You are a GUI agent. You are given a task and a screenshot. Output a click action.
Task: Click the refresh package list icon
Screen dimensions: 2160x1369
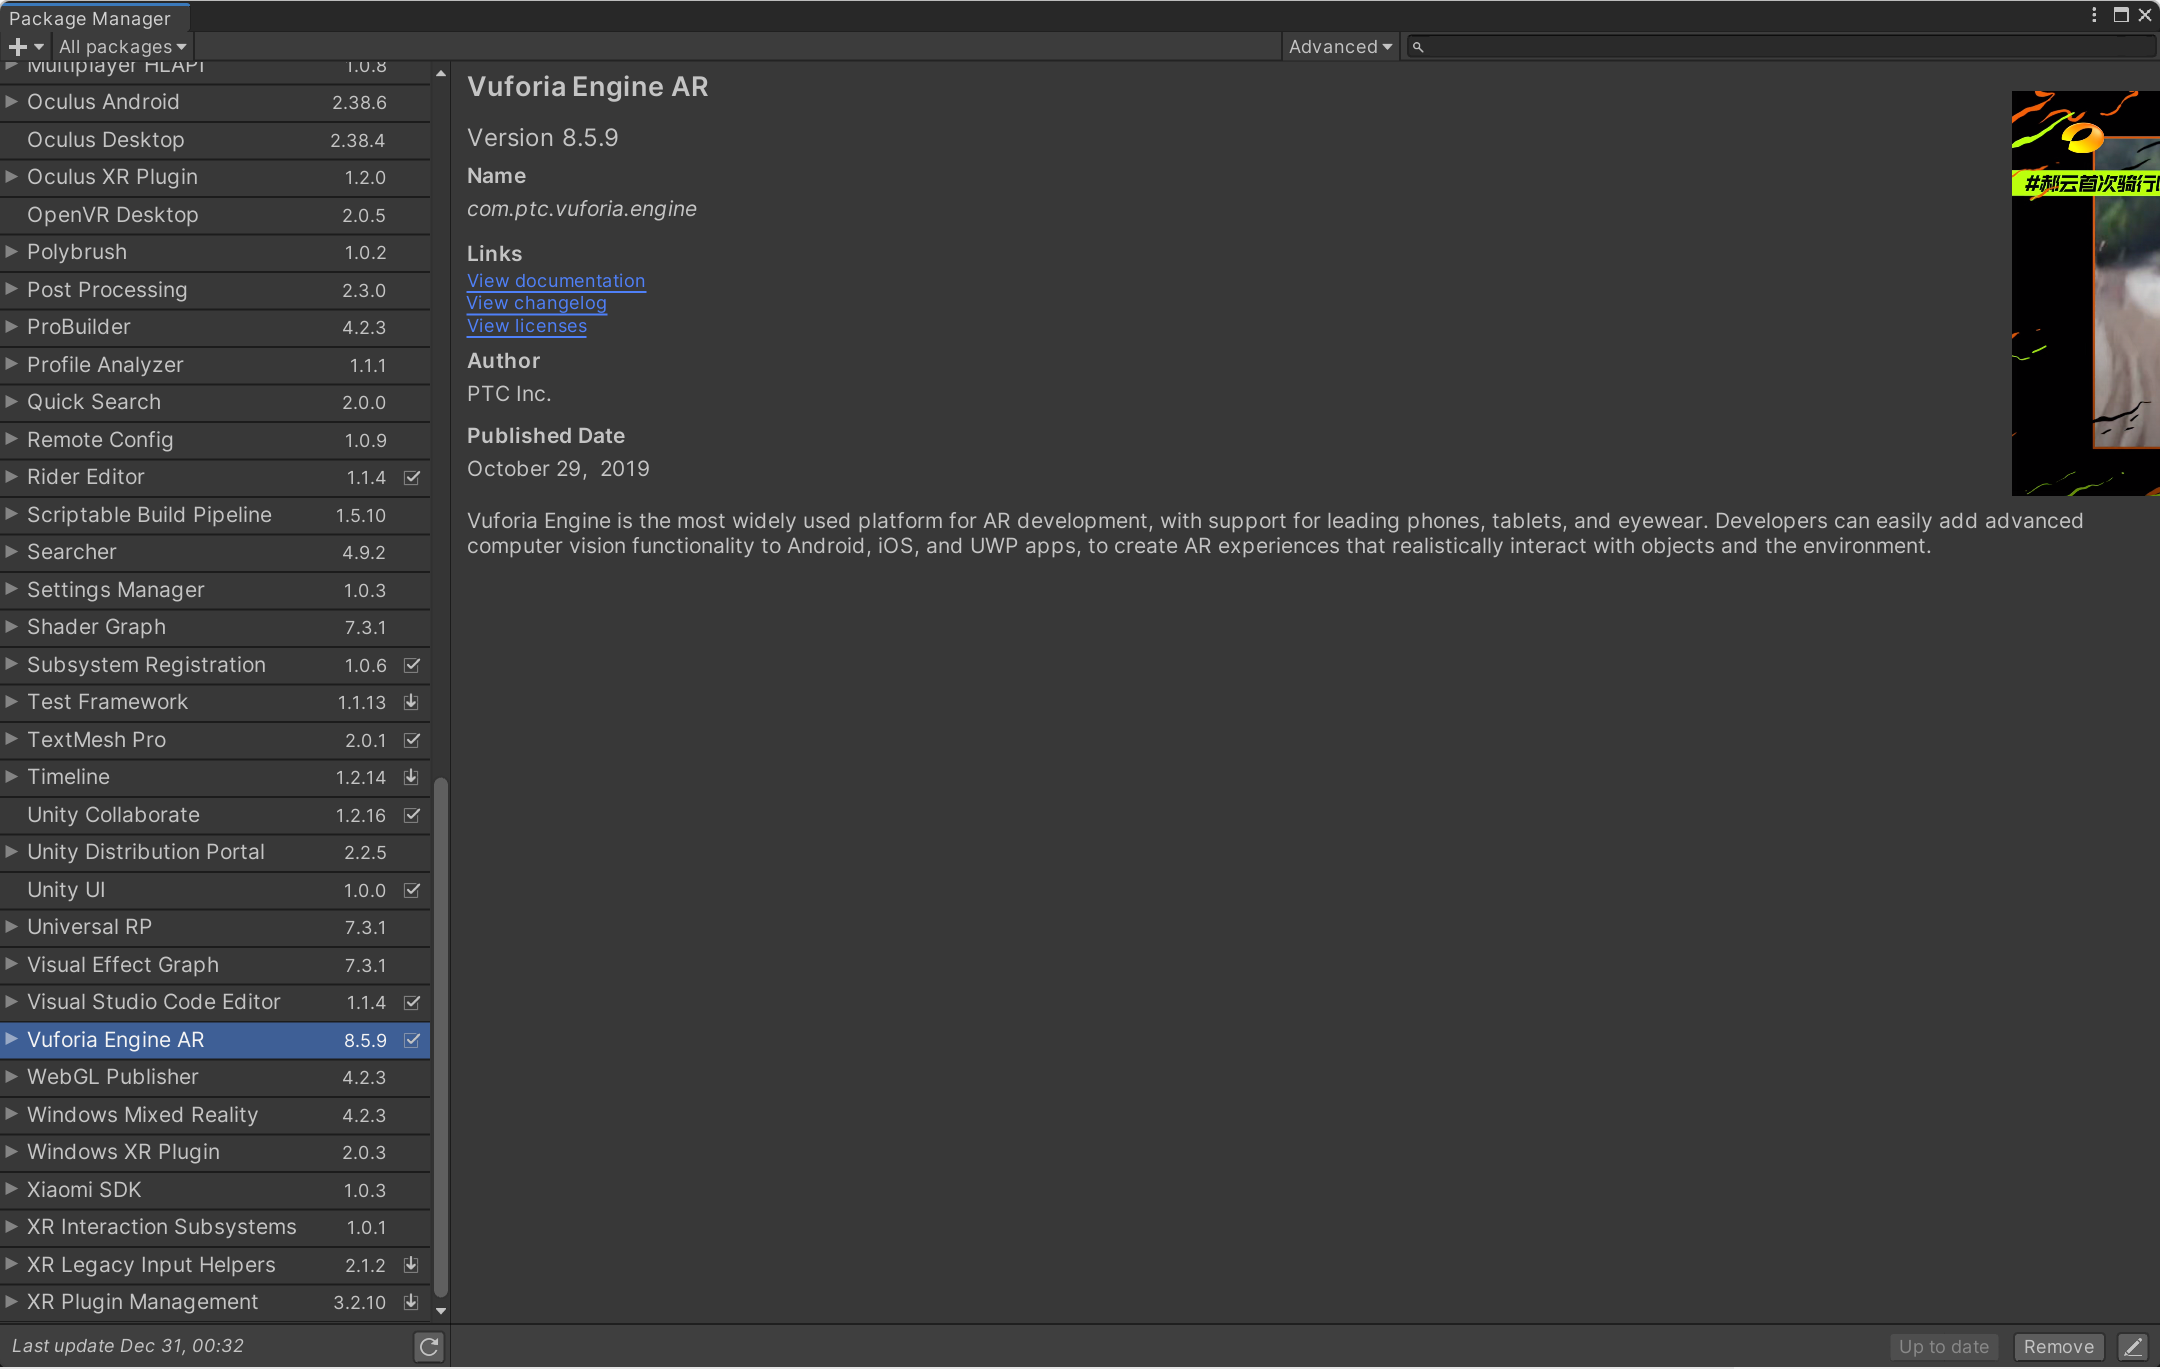(x=429, y=1347)
